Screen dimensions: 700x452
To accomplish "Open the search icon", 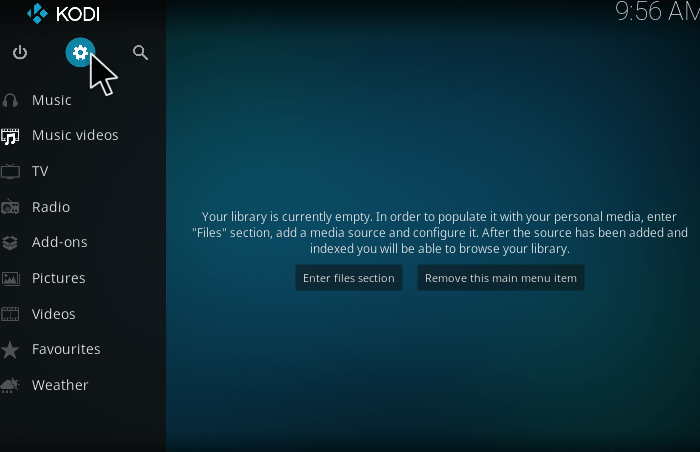I will coord(140,53).
